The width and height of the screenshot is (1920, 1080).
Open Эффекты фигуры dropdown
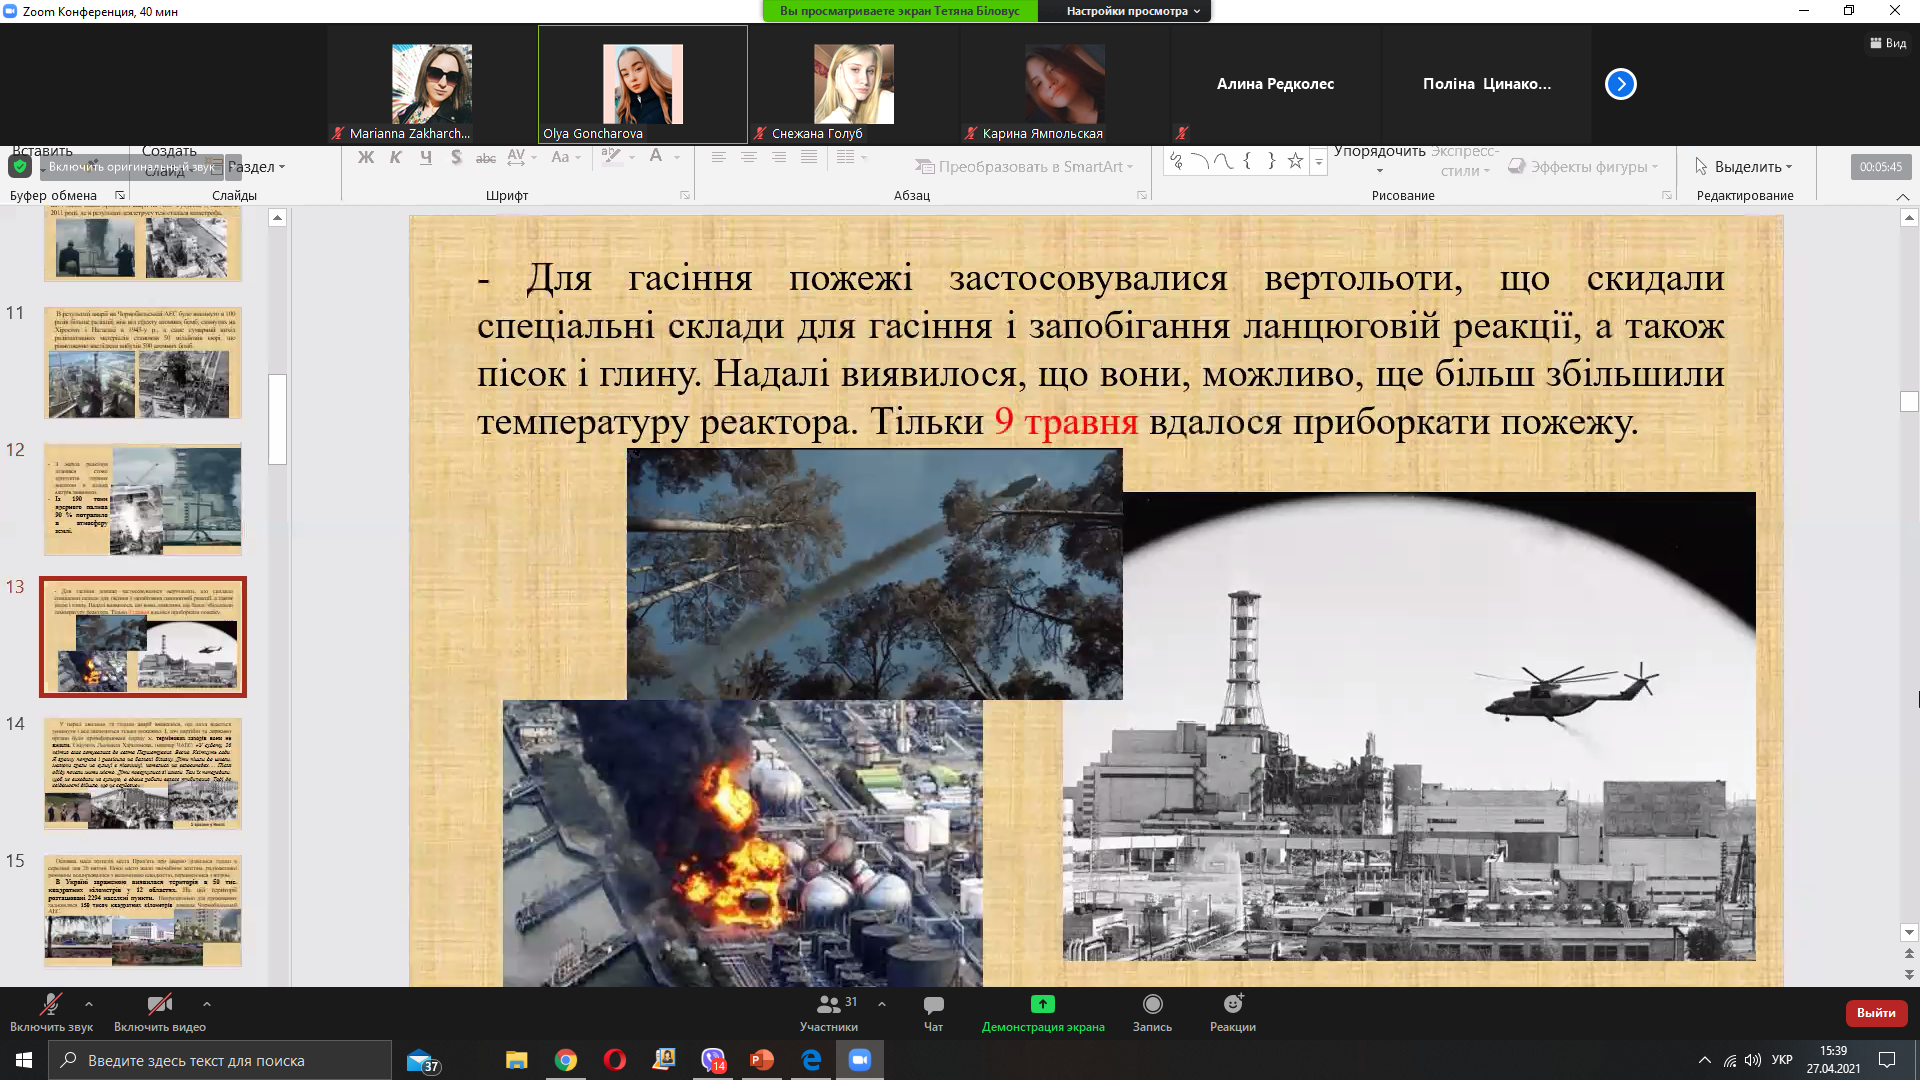click(x=1583, y=167)
